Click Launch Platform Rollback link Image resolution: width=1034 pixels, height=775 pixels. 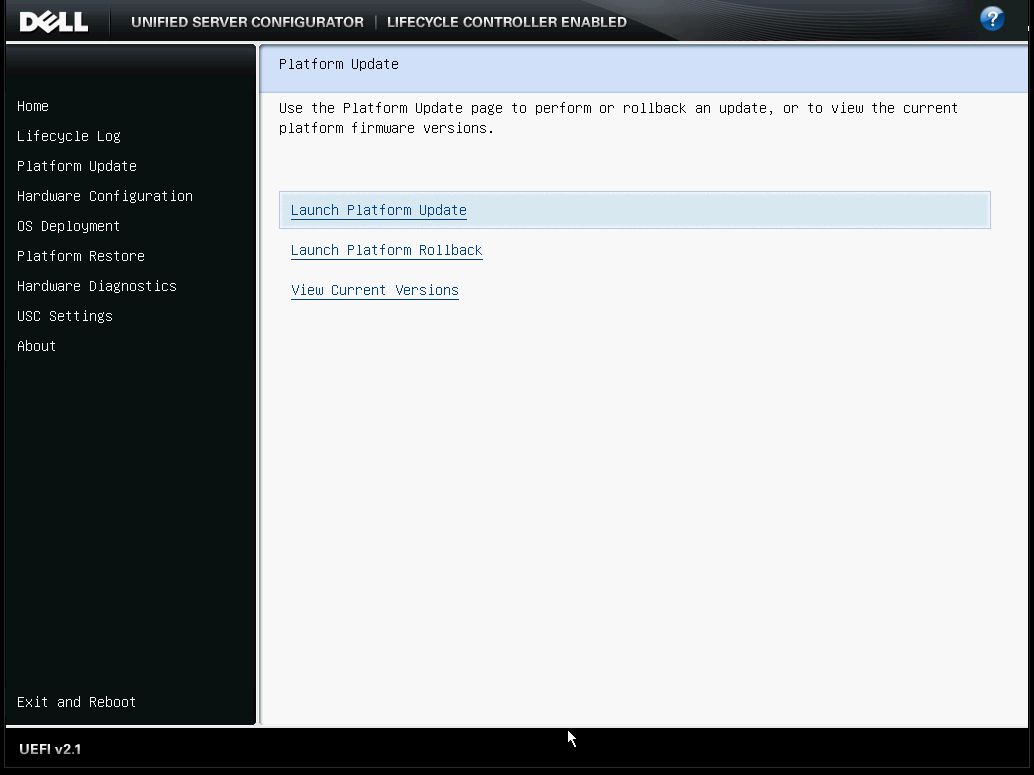386,250
